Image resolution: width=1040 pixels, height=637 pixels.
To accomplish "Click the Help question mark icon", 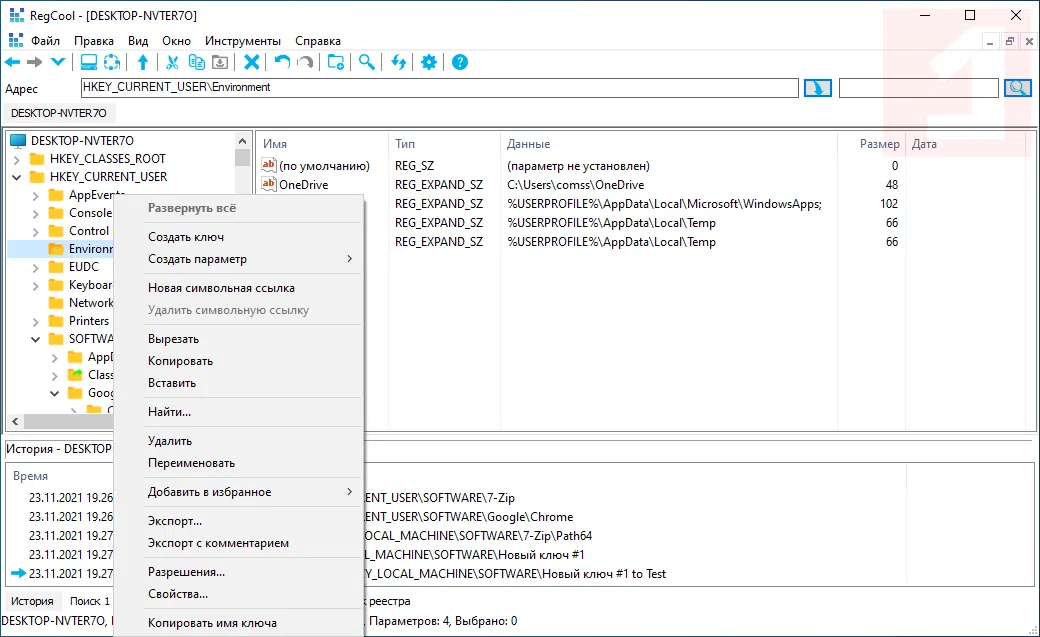I will [x=460, y=63].
